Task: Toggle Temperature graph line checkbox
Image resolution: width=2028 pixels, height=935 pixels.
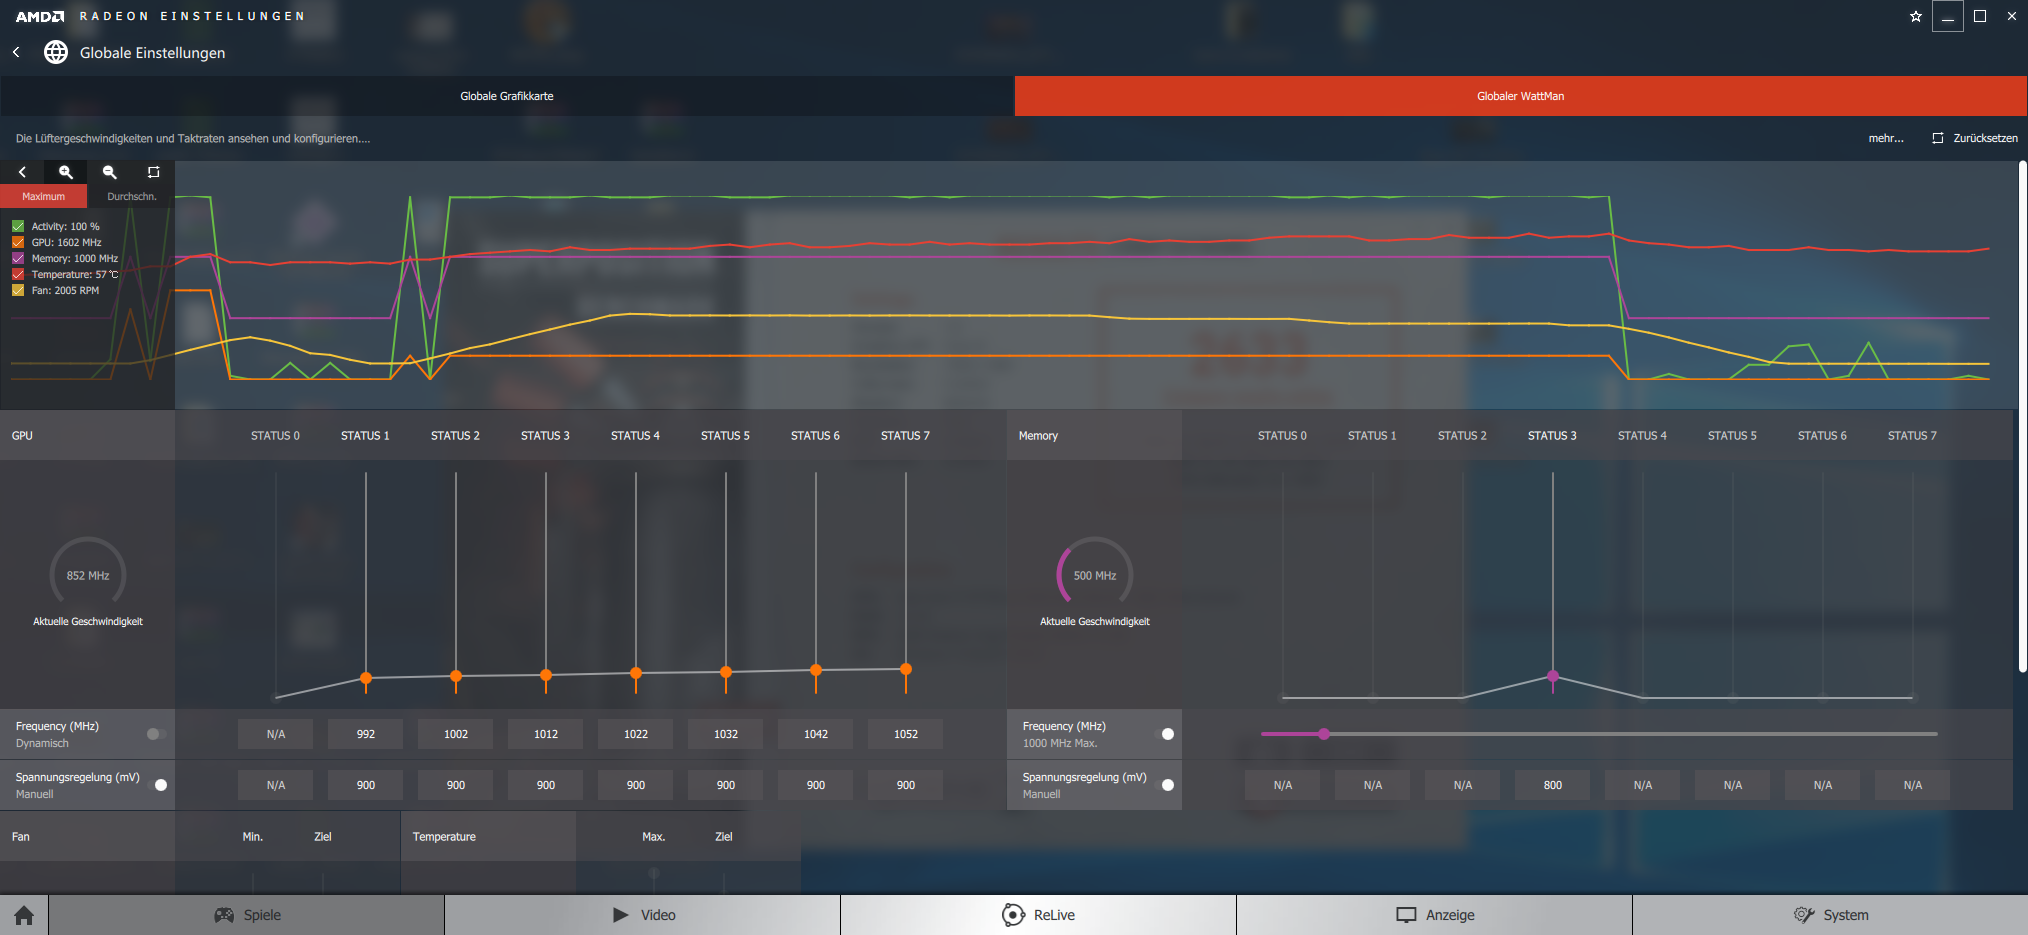Action: pos(18,274)
